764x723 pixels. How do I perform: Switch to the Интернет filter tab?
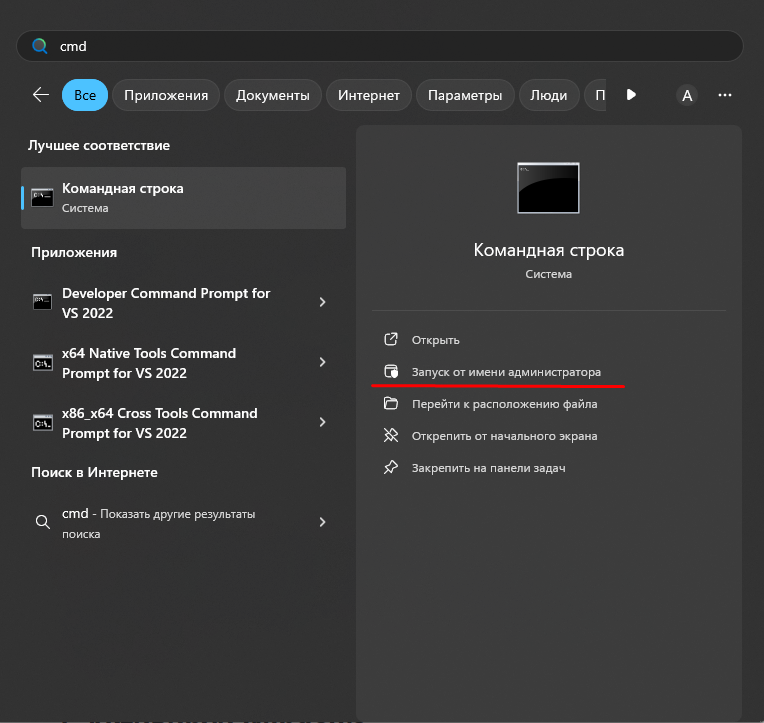(368, 95)
